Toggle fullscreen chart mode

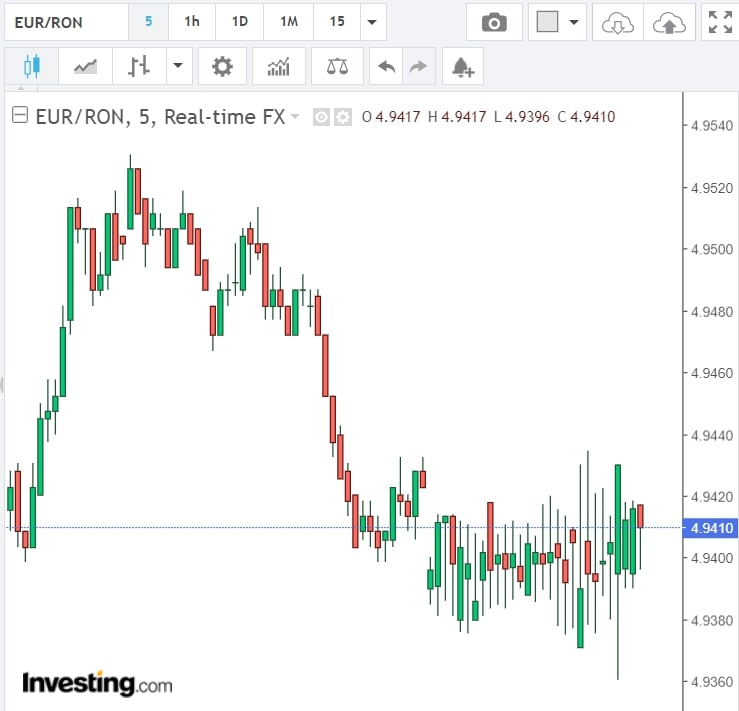click(719, 22)
